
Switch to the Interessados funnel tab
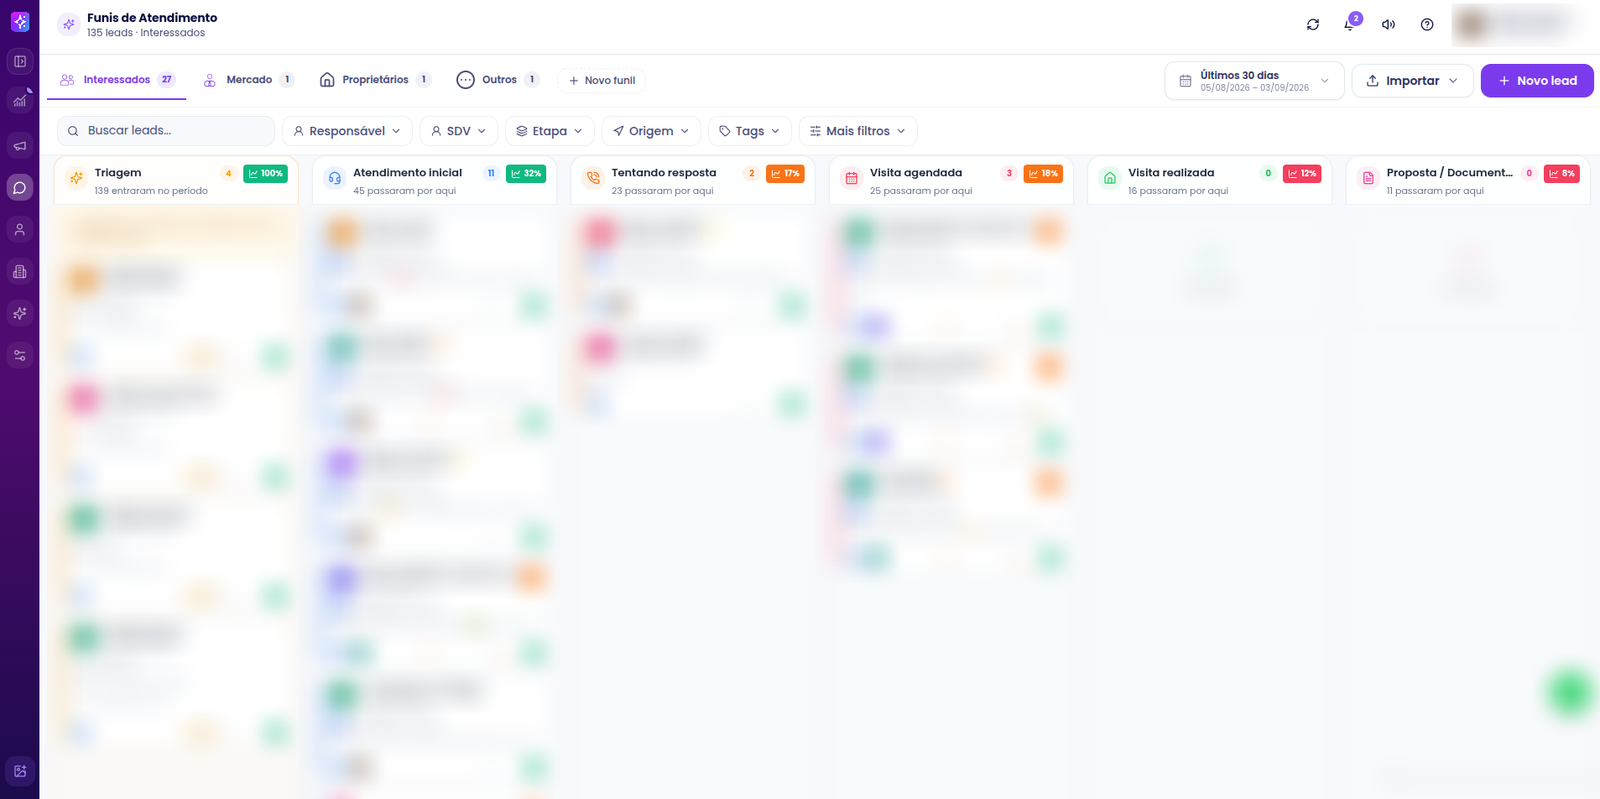(x=117, y=80)
